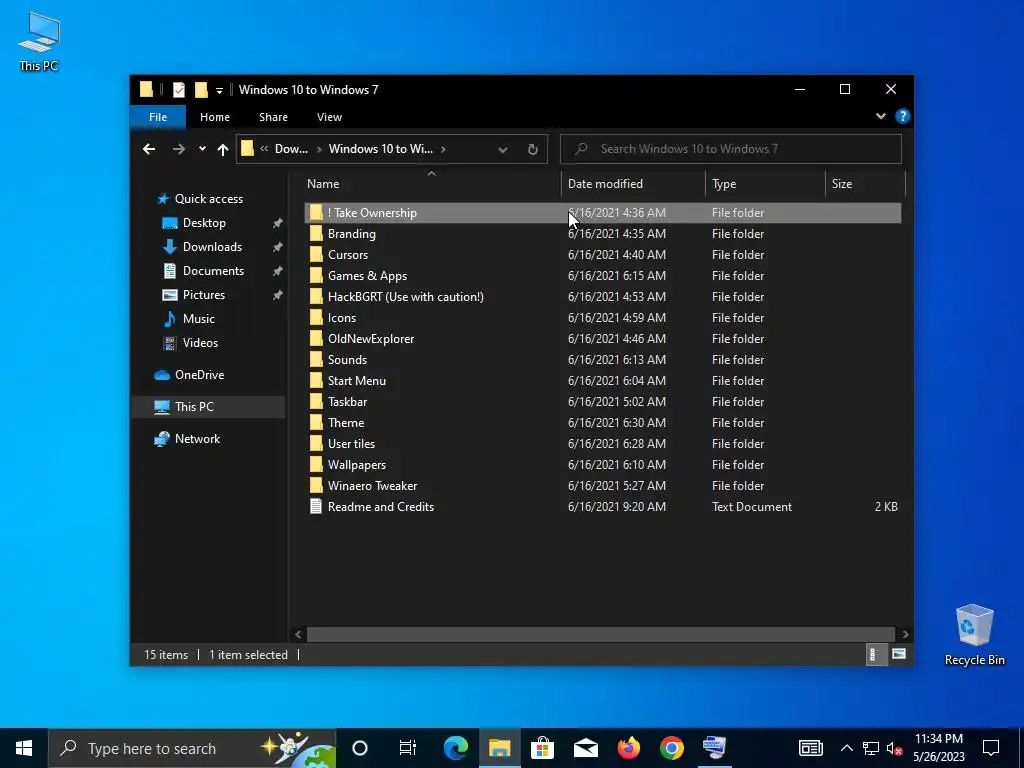Click muted volume tray icon
Viewport: 1024px width, 768px height.
tap(895, 748)
